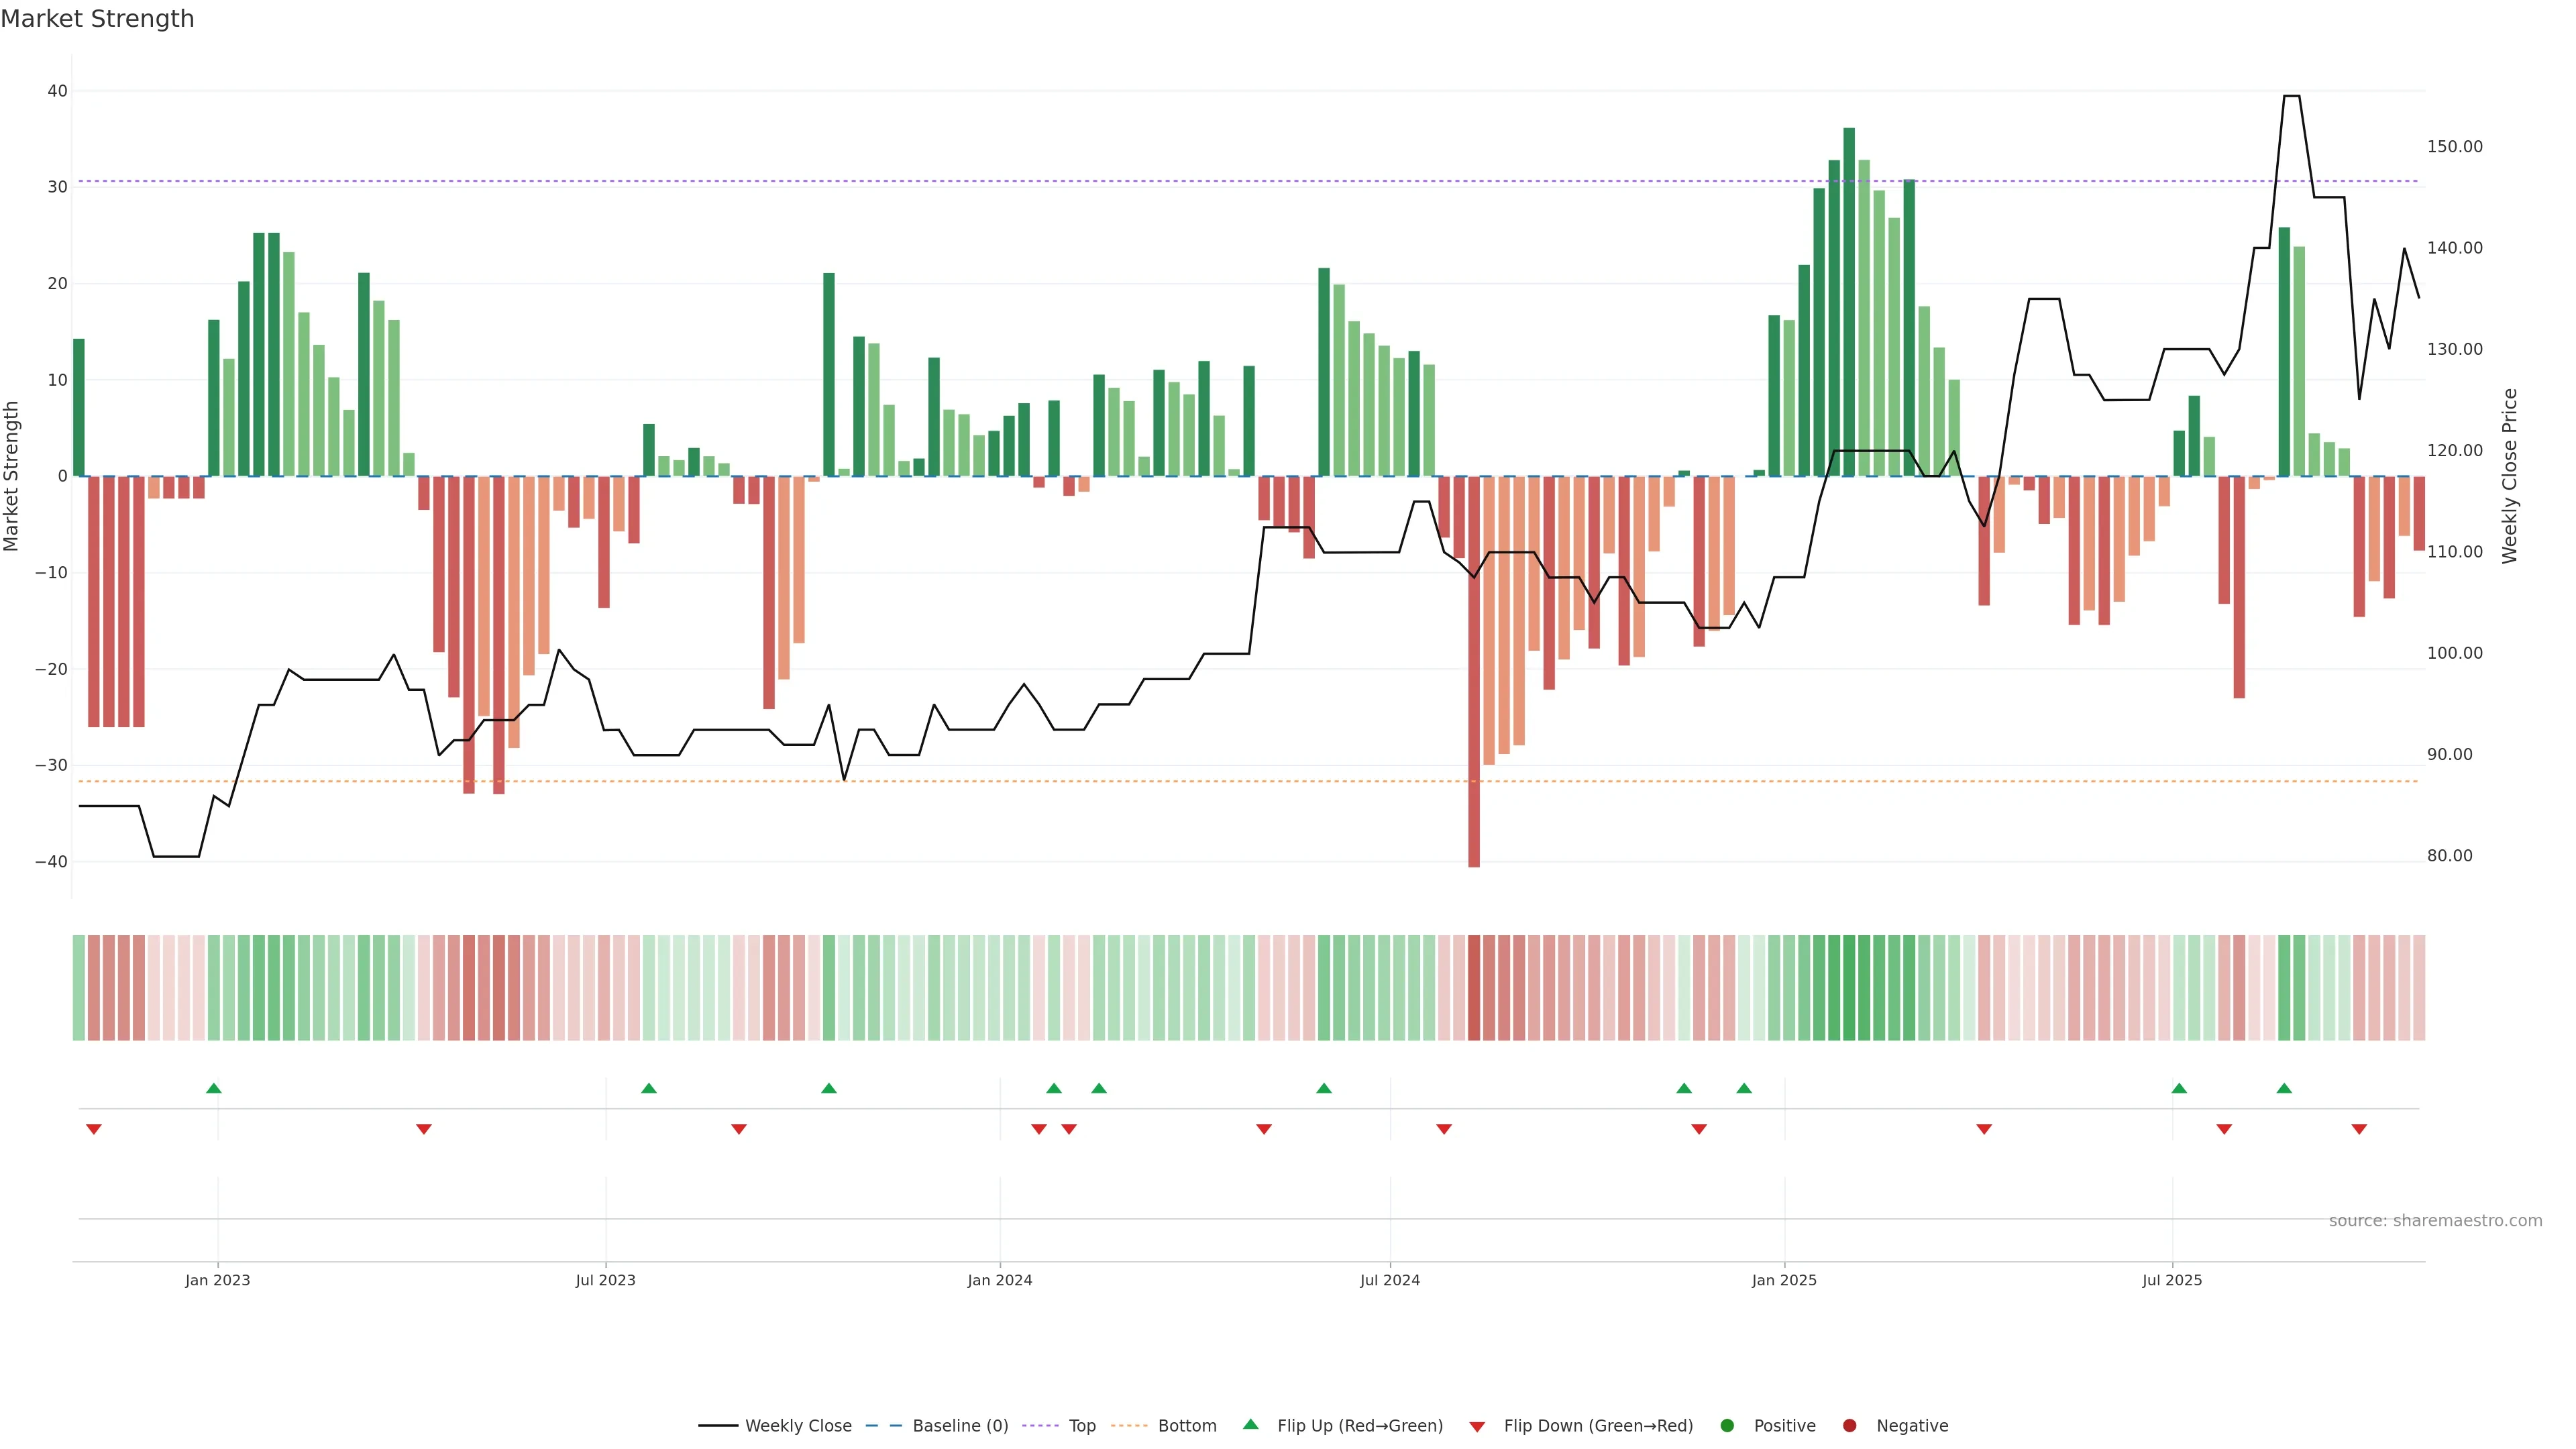Image resolution: width=2576 pixels, height=1449 pixels.
Task: Click the last green flip-up marker after Jul 2025
Action: pos(2284,1088)
